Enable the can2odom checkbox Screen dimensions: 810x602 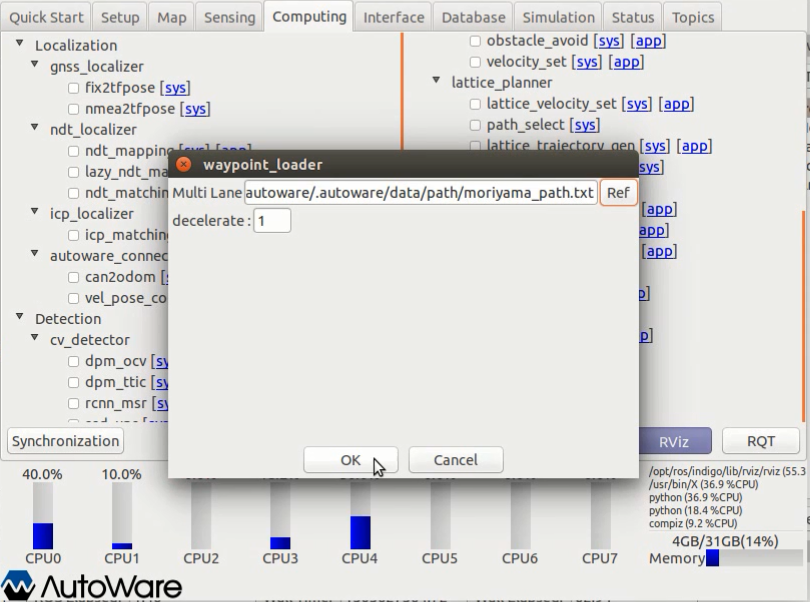tap(73, 277)
